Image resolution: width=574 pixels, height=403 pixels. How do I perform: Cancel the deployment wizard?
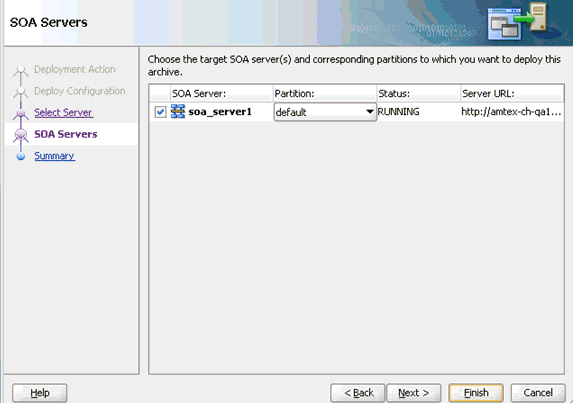pyautogui.click(x=538, y=393)
